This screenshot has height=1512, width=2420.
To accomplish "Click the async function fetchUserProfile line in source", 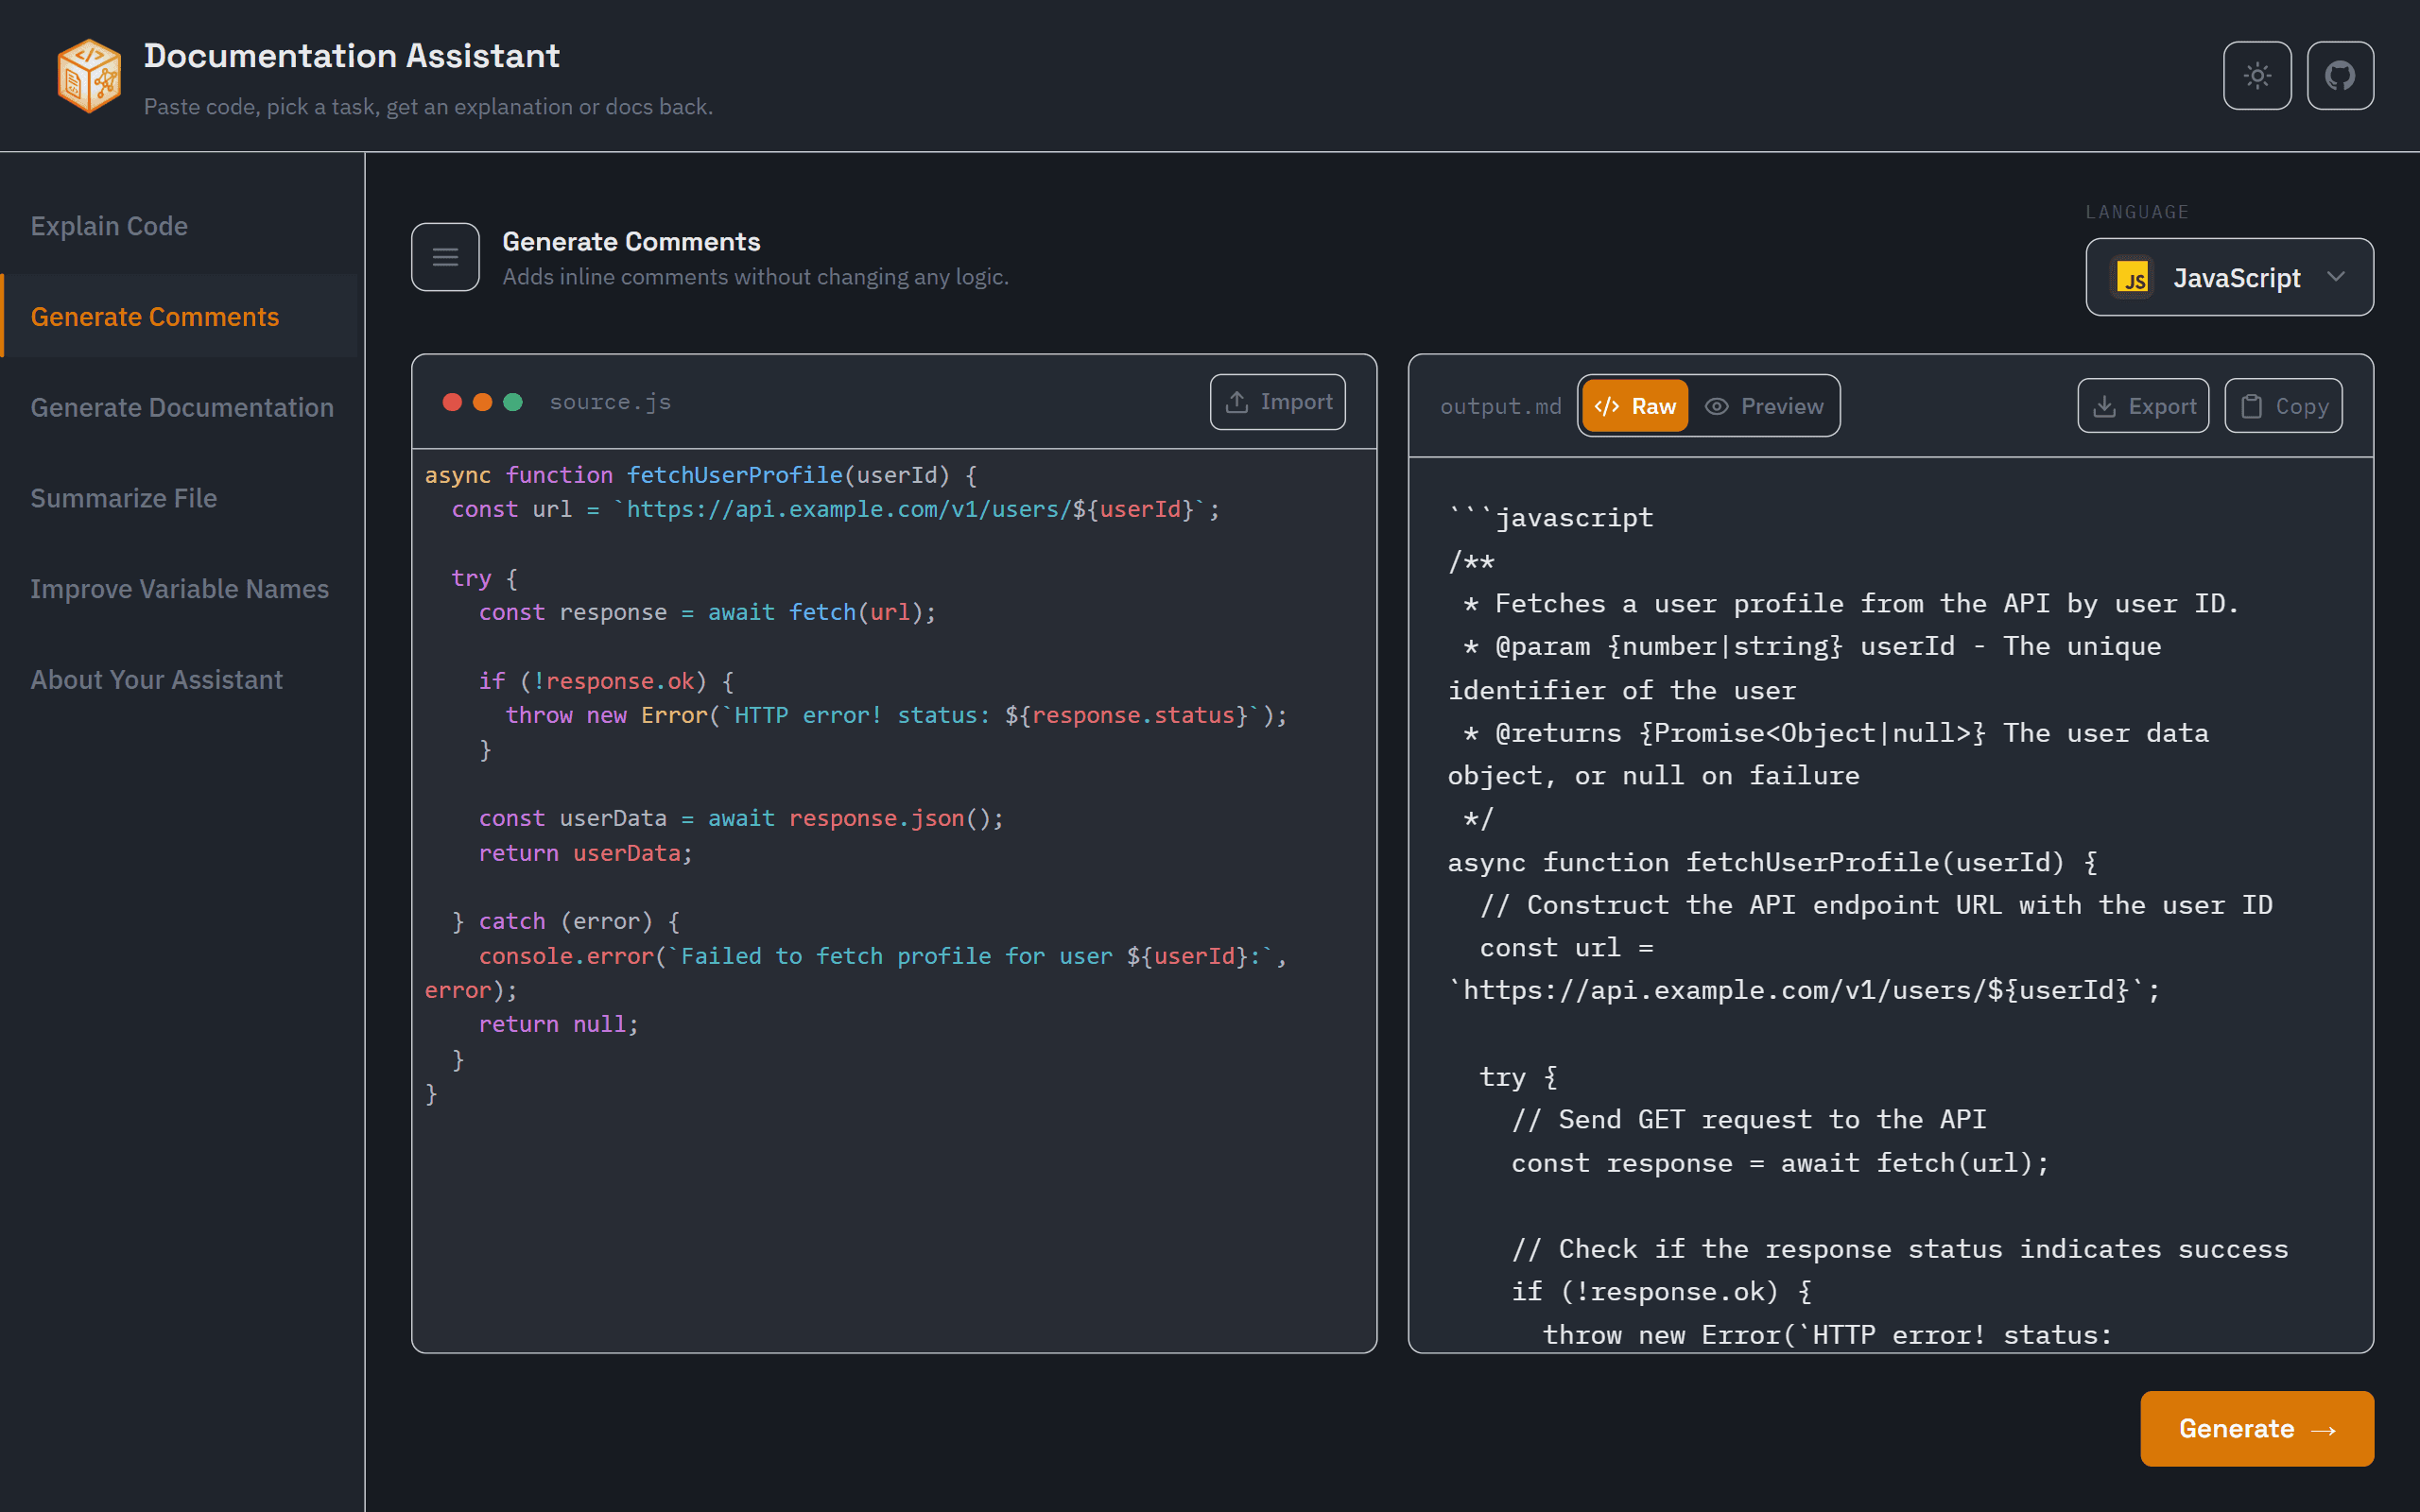I will click(x=700, y=475).
